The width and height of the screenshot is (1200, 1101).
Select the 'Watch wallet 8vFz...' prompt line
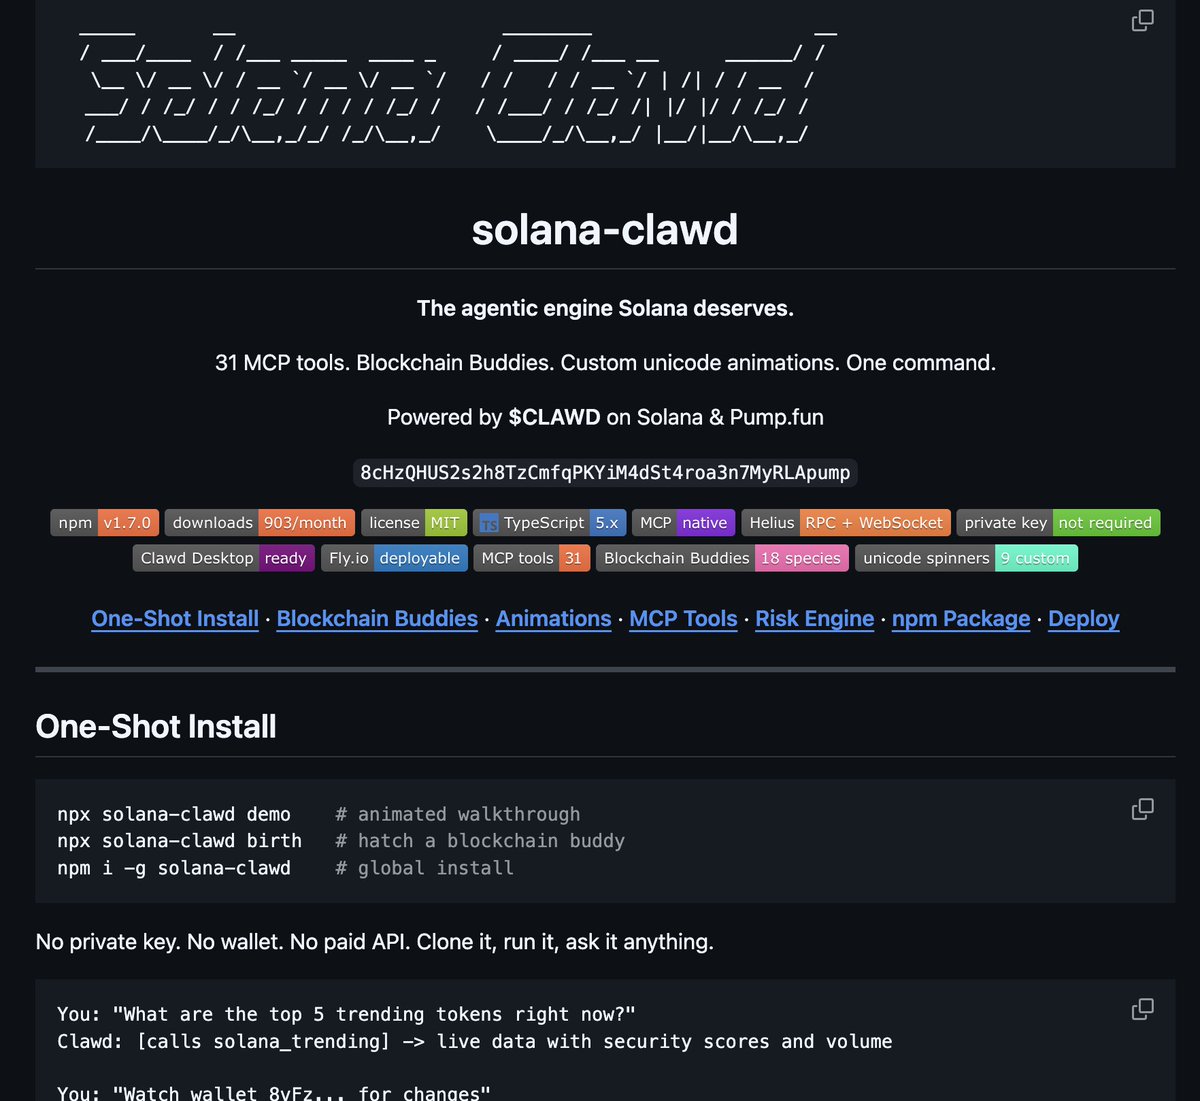[274, 1093]
